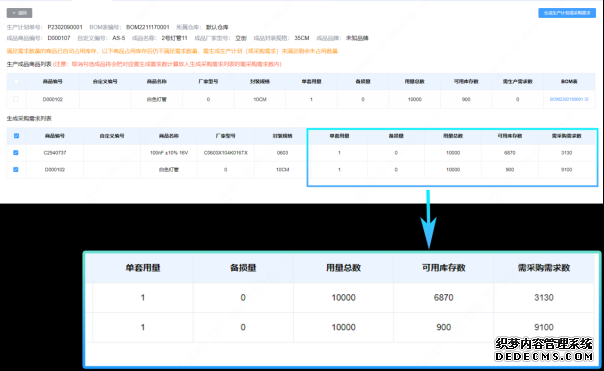Viewport: 604px width, 371px height.
Task: Click the C2940737 product code cell
Action: [x=55, y=153]
